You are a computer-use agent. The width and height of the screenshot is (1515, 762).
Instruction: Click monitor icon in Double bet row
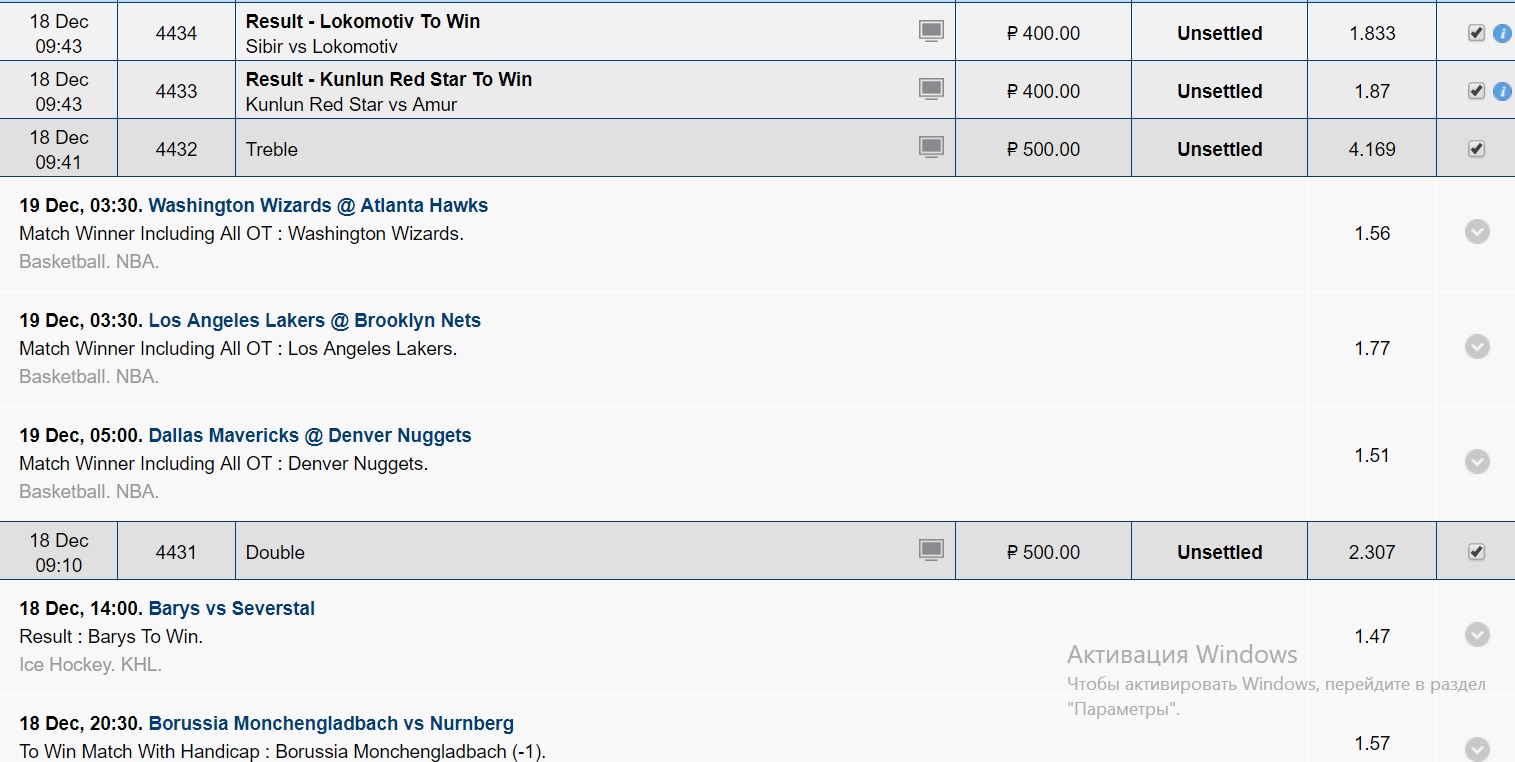pyautogui.click(x=931, y=550)
